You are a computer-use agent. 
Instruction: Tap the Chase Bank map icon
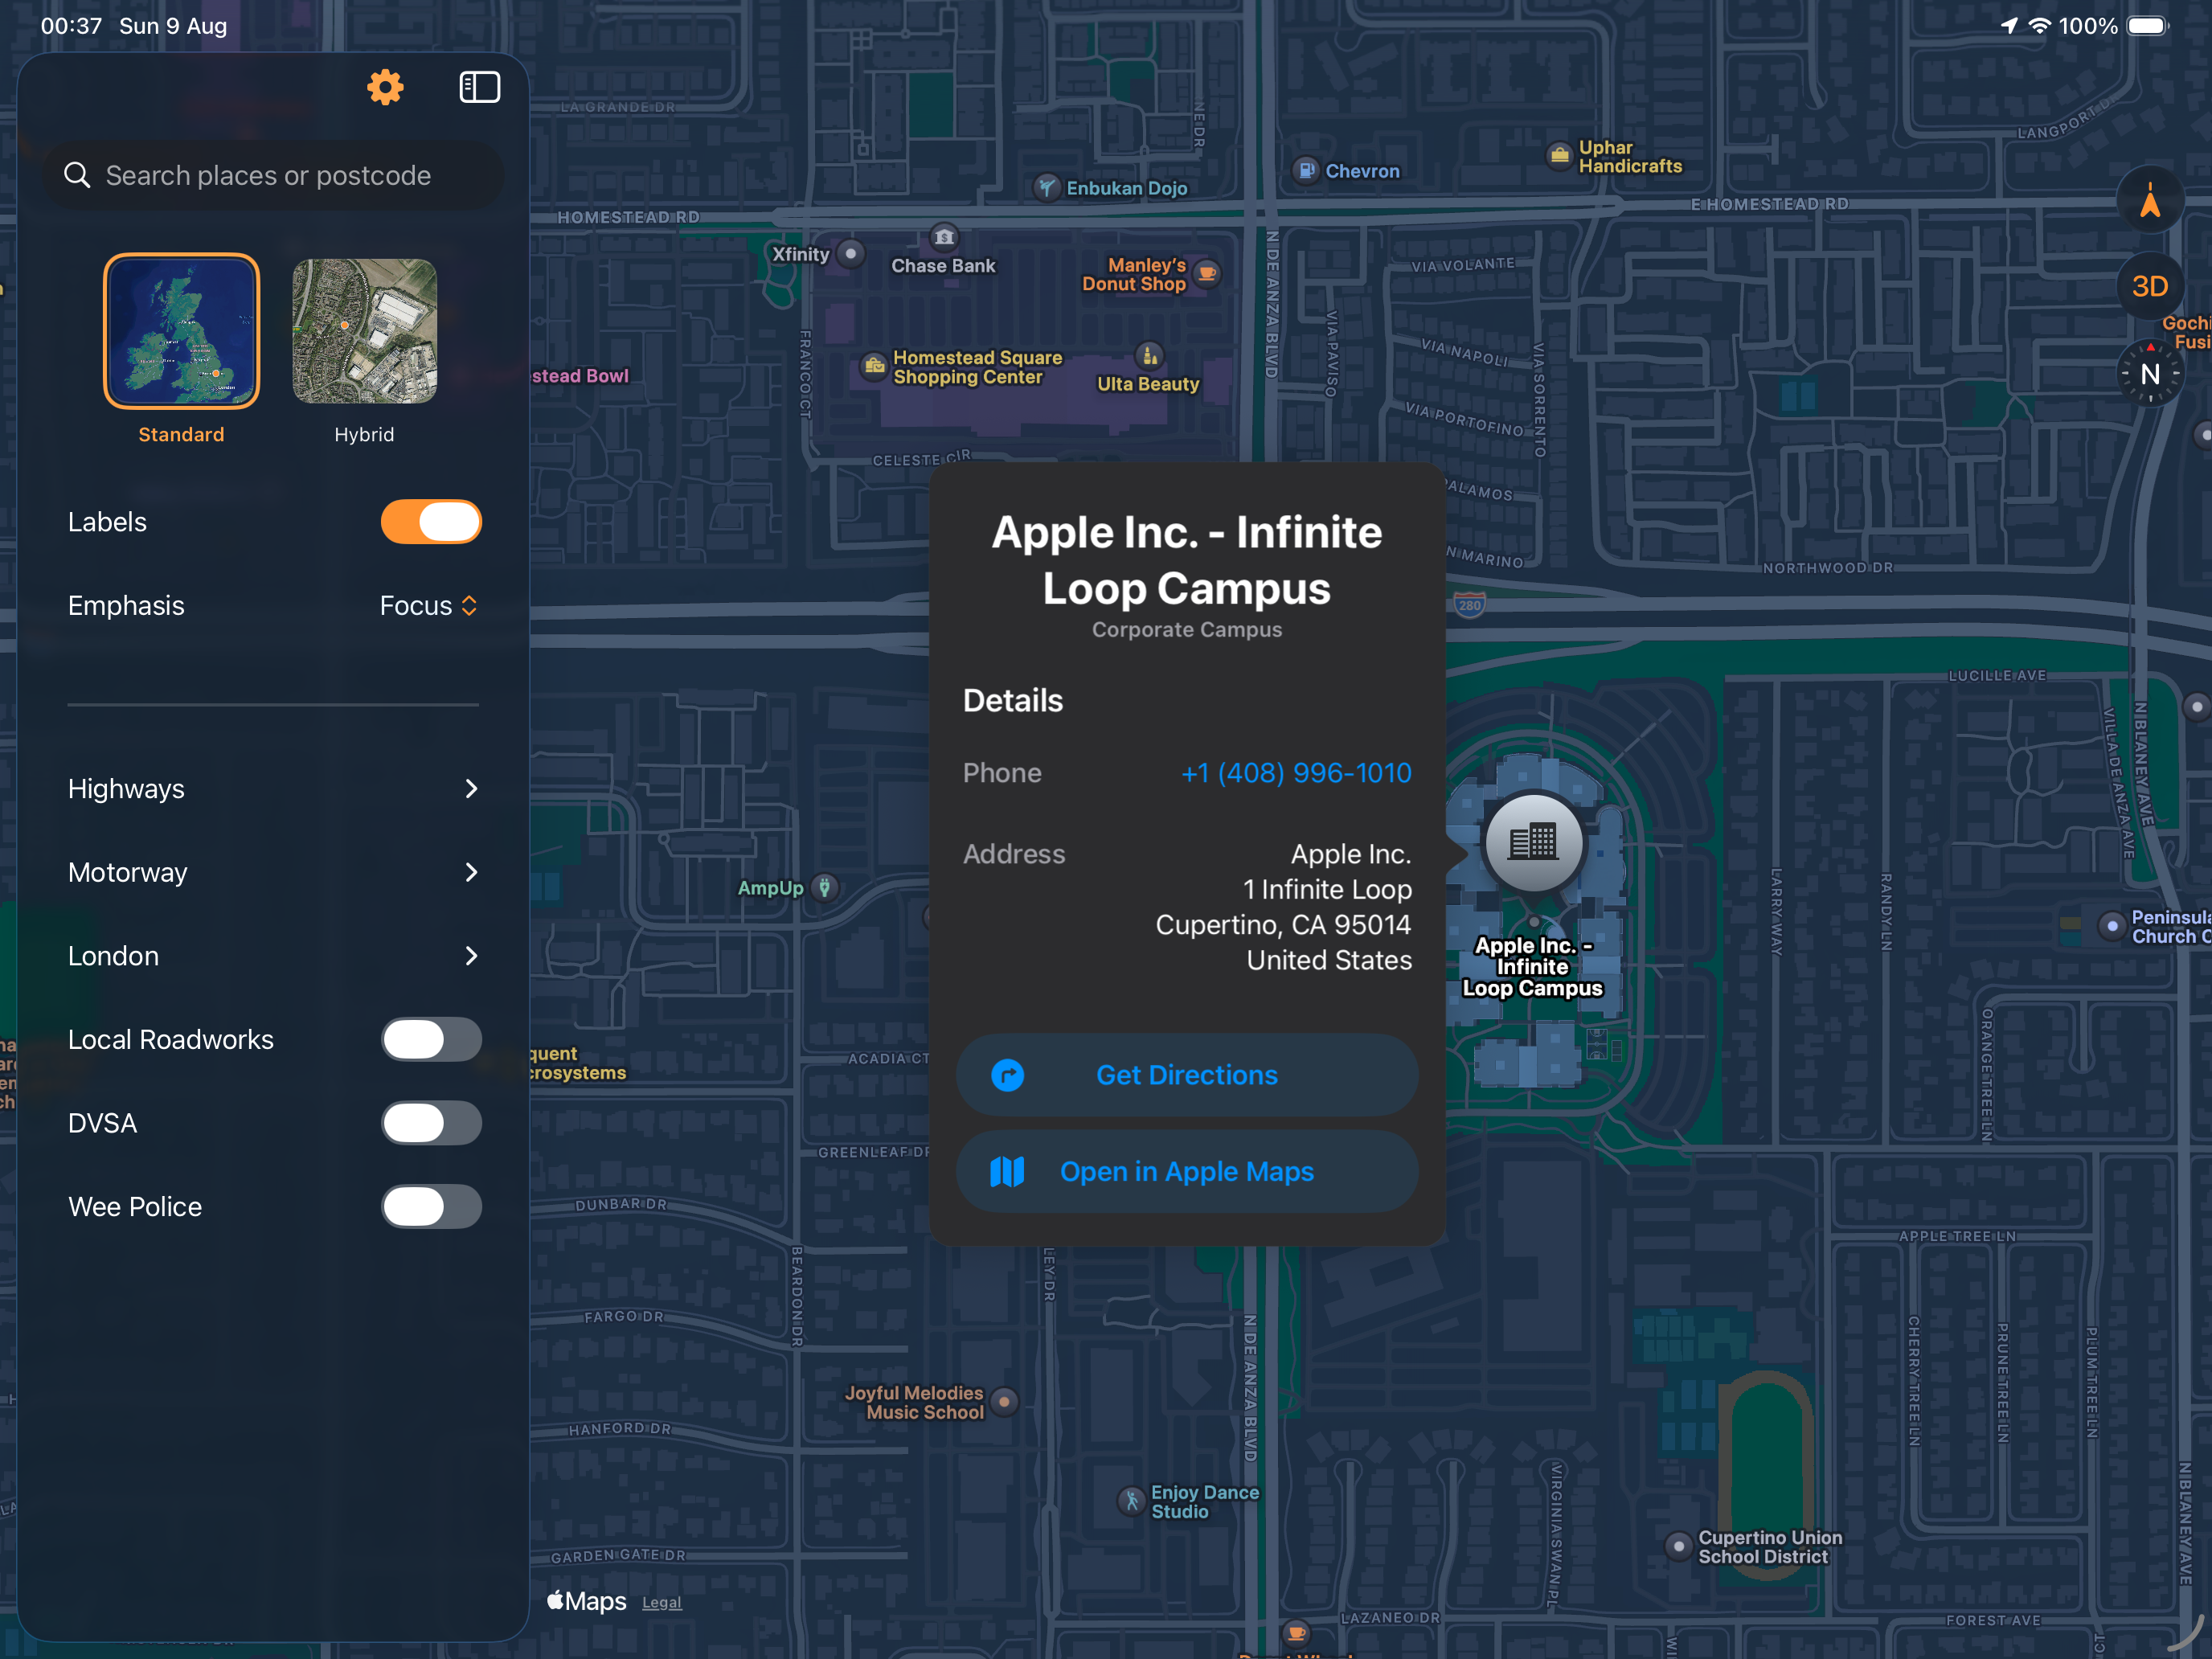pos(944,237)
